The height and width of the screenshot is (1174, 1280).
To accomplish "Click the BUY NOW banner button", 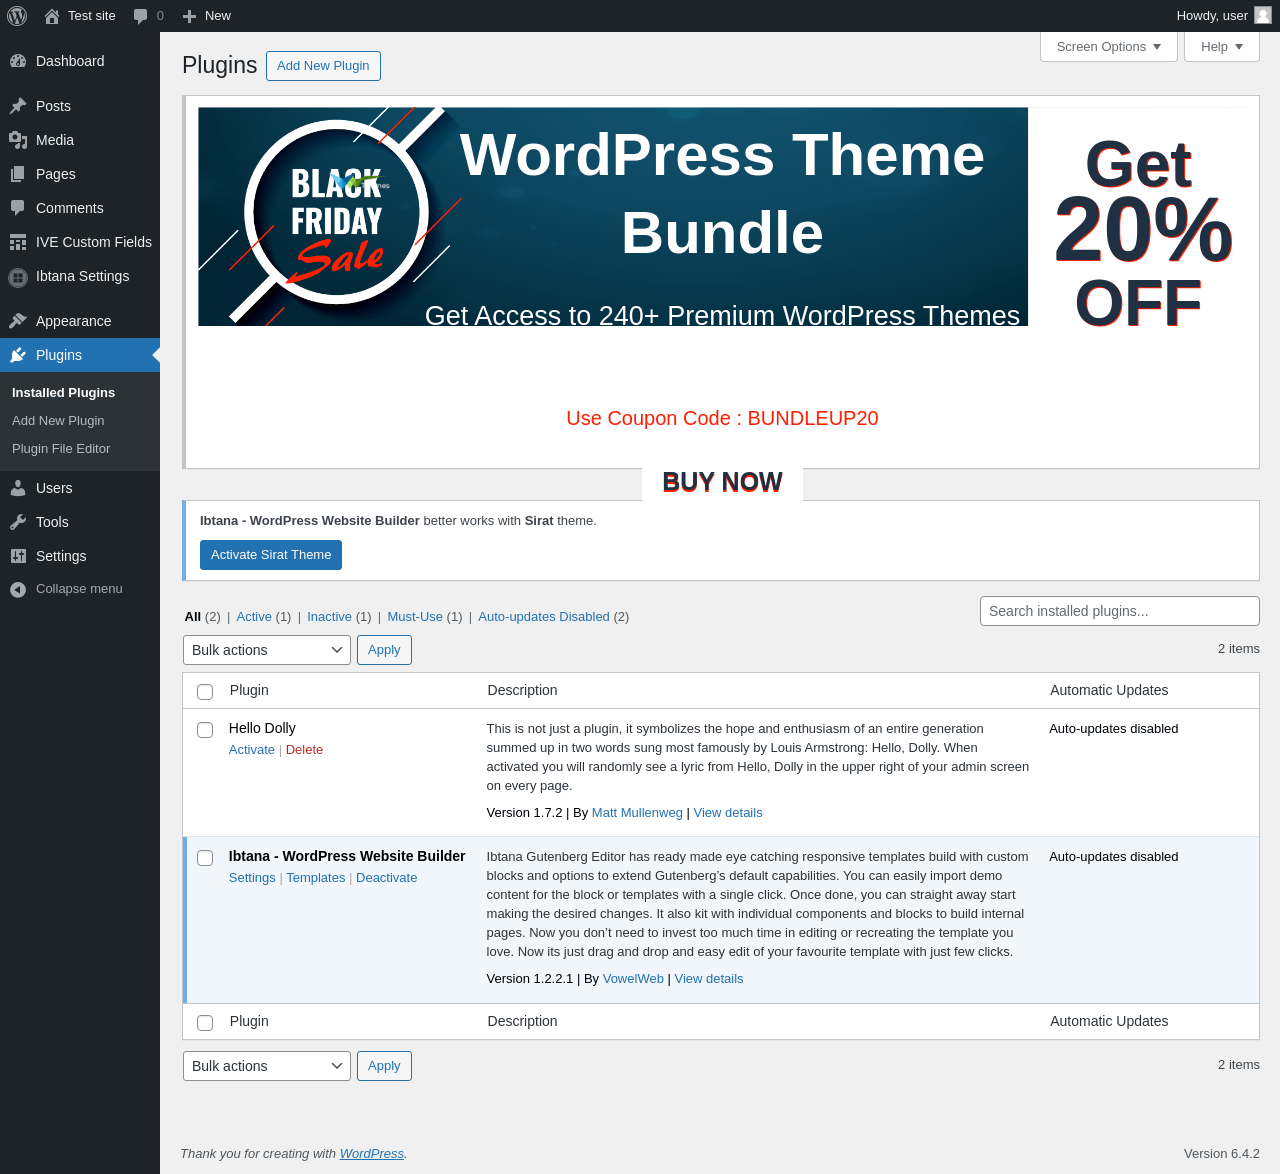I will 722,482.
